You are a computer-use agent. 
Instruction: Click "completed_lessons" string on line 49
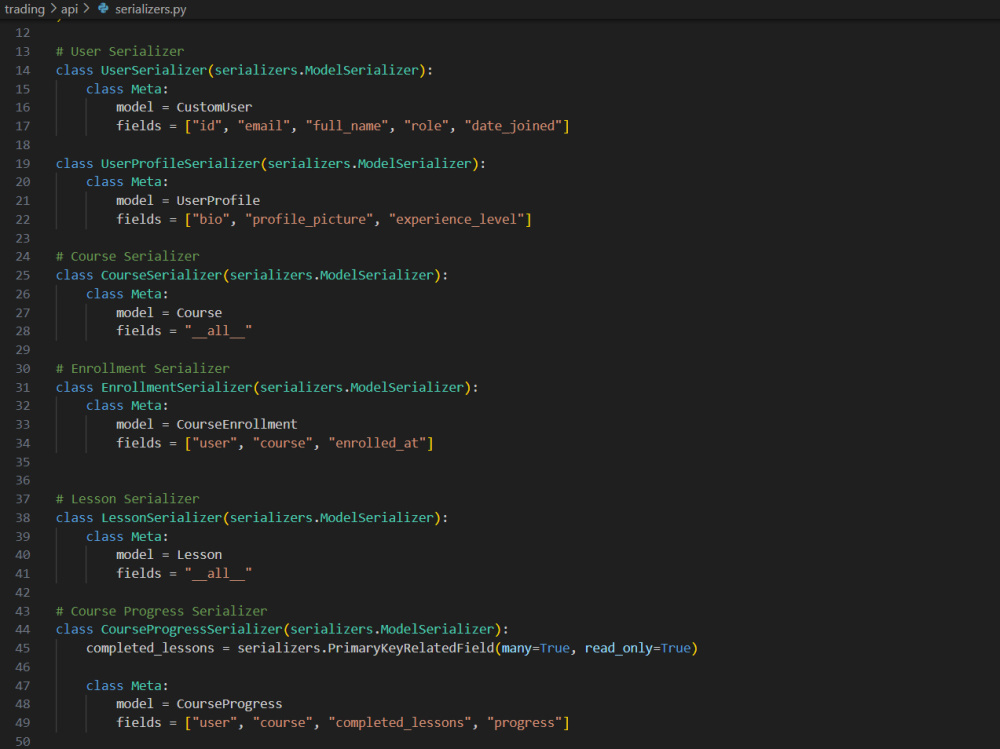coord(400,723)
